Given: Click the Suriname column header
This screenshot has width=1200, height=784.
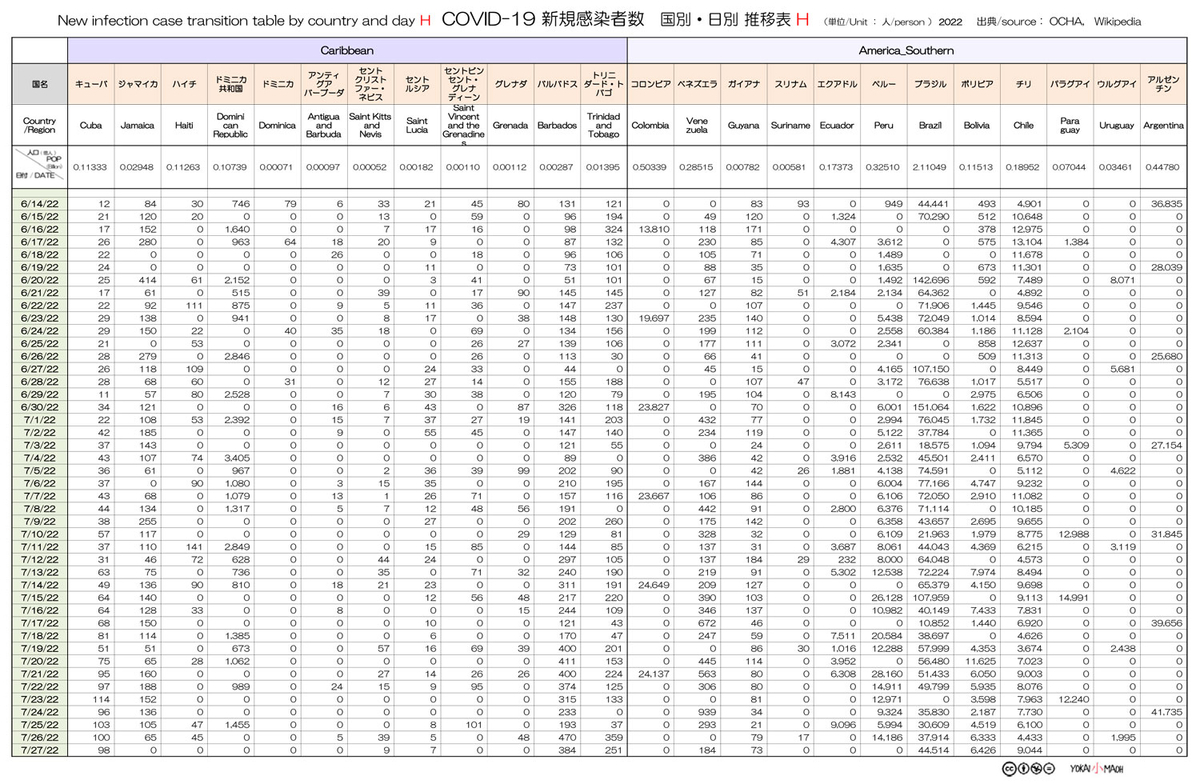Looking at the screenshot, I should (790, 126).
